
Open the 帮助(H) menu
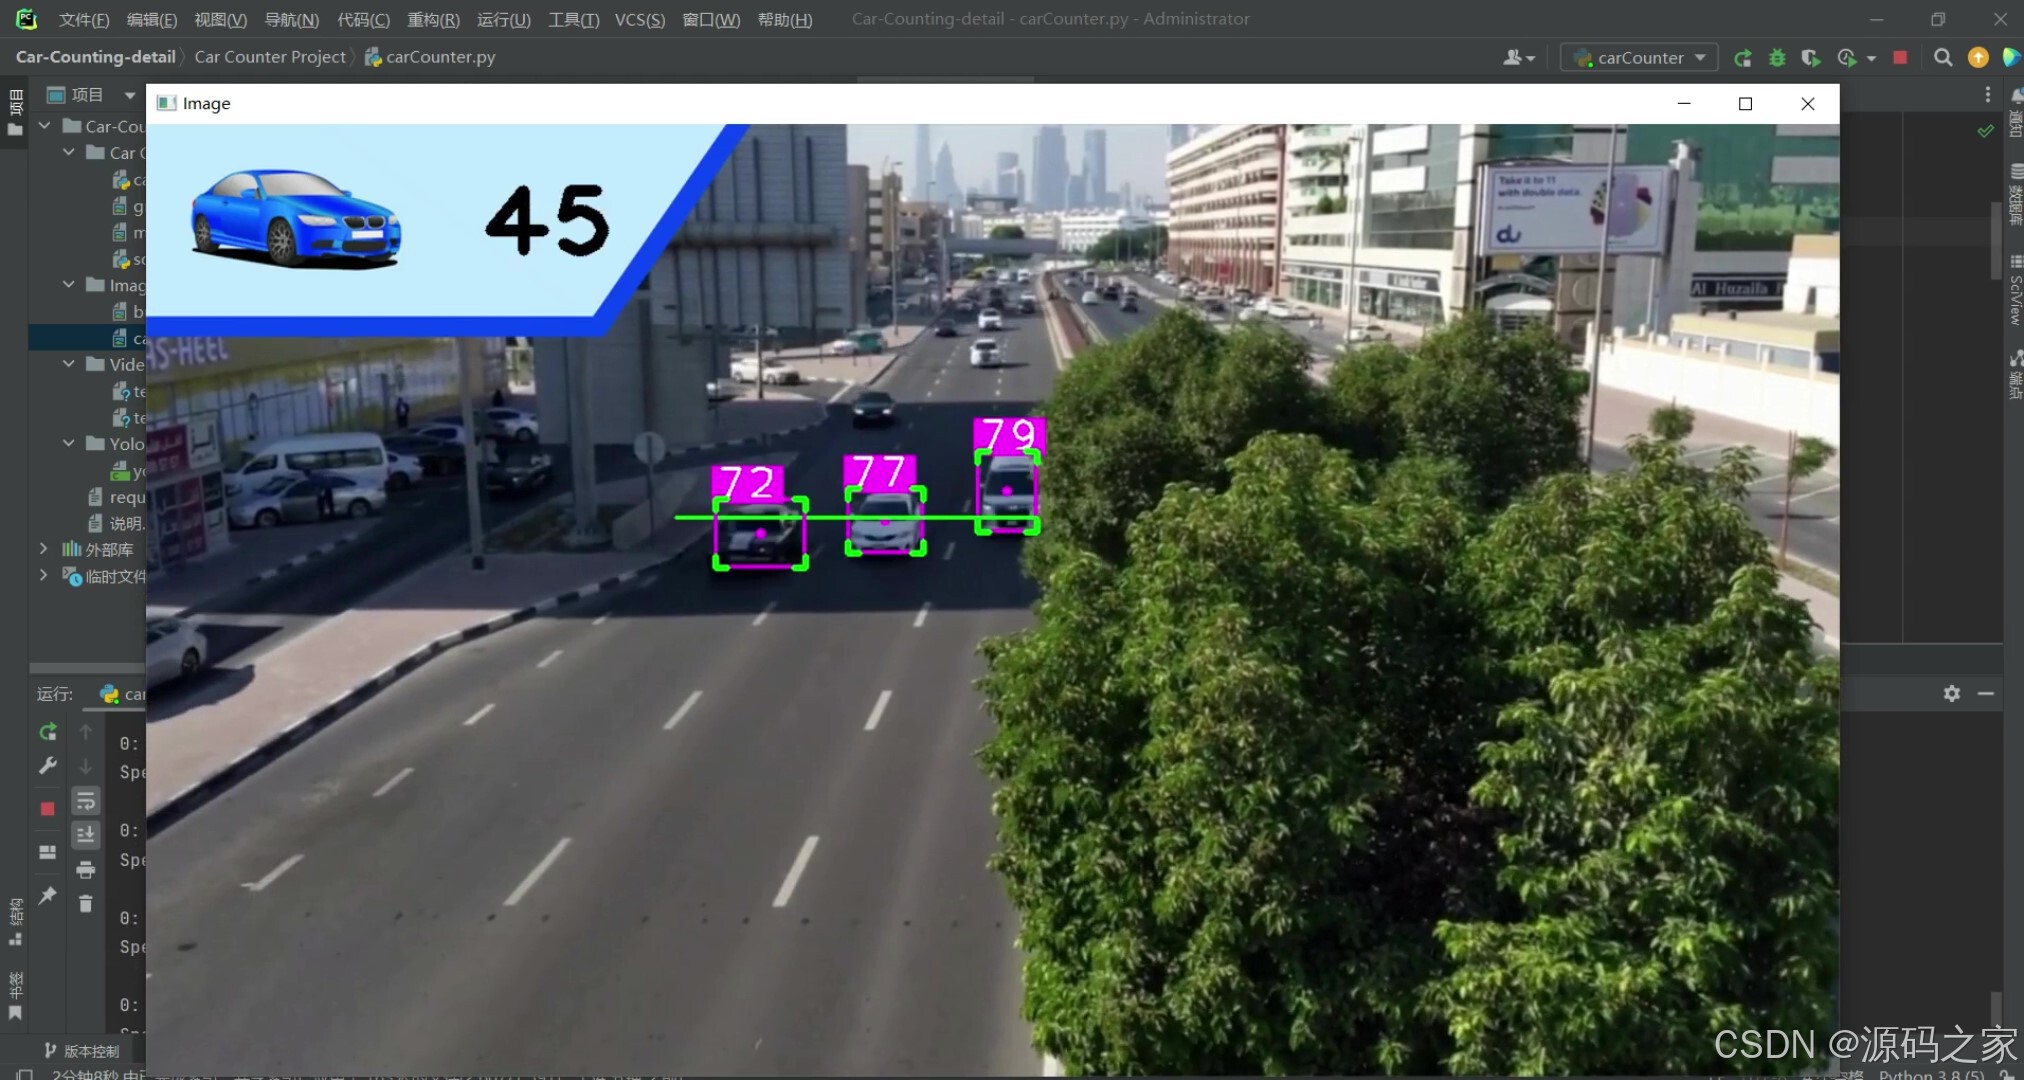click(x=785, y=19)
